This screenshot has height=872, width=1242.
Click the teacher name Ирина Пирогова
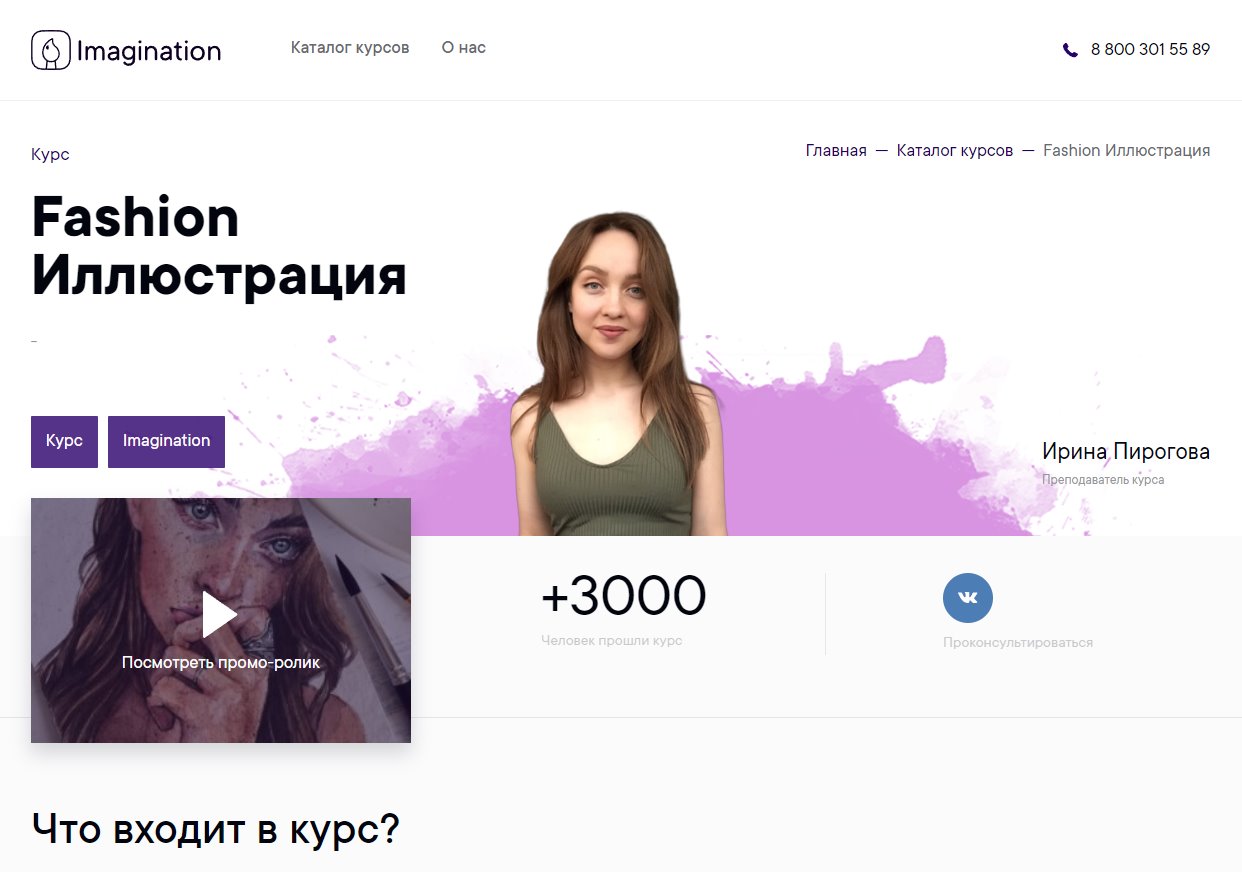click(x=1126, y=452)
